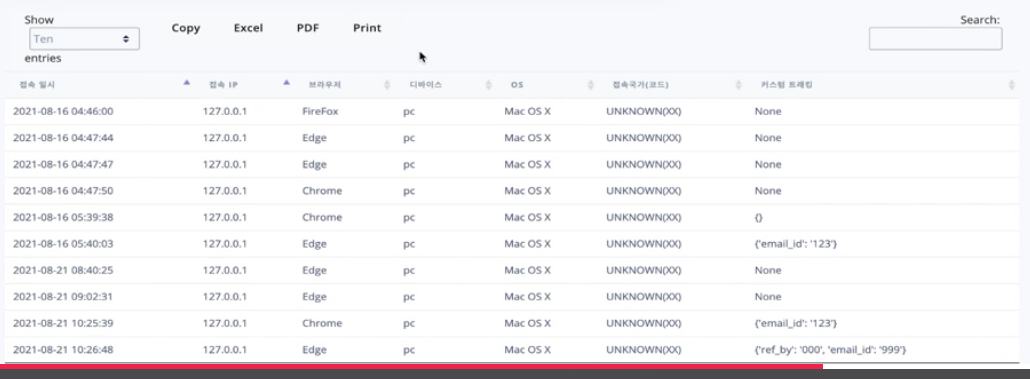The width and height of the screenshot is (1030, 379).
Task: Select timestamp 2021-08-21 10:25:39 cell
Action: [x=63, y=323]
